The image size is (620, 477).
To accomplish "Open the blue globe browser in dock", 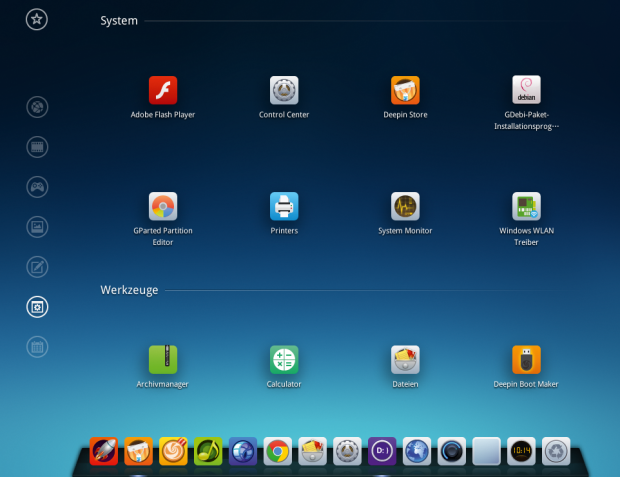I will (x=417, y=451).
